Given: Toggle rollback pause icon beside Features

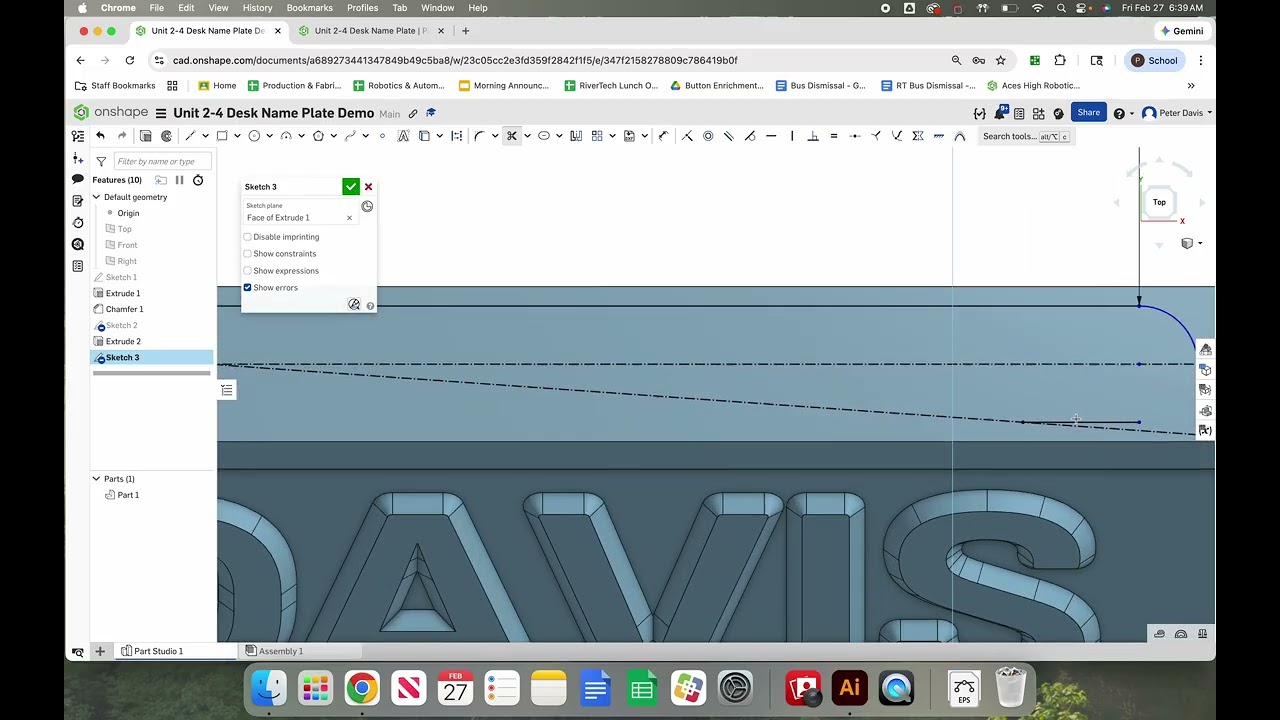Looking at the screenshot, I should [179, 180].
